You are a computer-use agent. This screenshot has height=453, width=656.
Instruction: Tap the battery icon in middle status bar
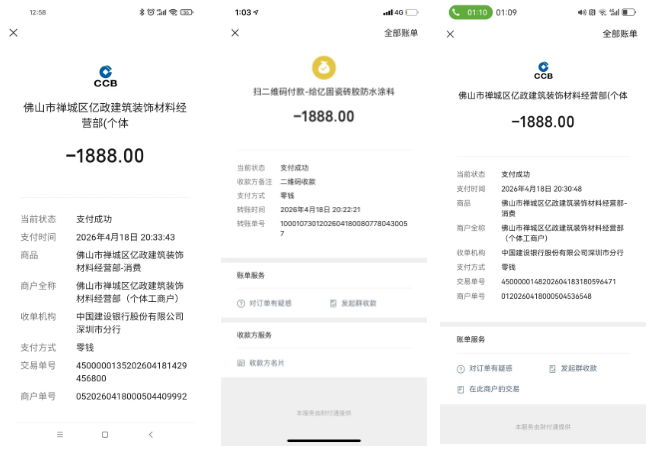(412, 13)
